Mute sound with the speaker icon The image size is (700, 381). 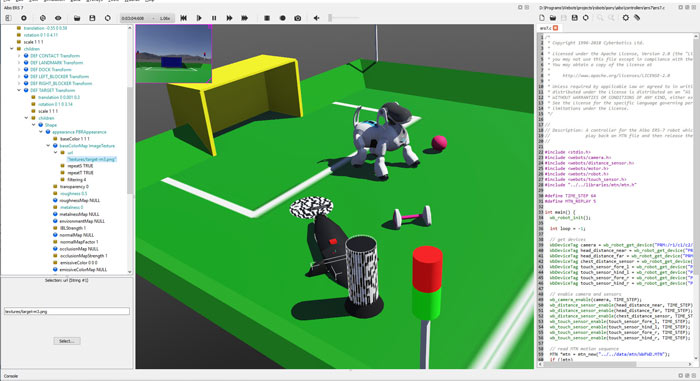317,18
